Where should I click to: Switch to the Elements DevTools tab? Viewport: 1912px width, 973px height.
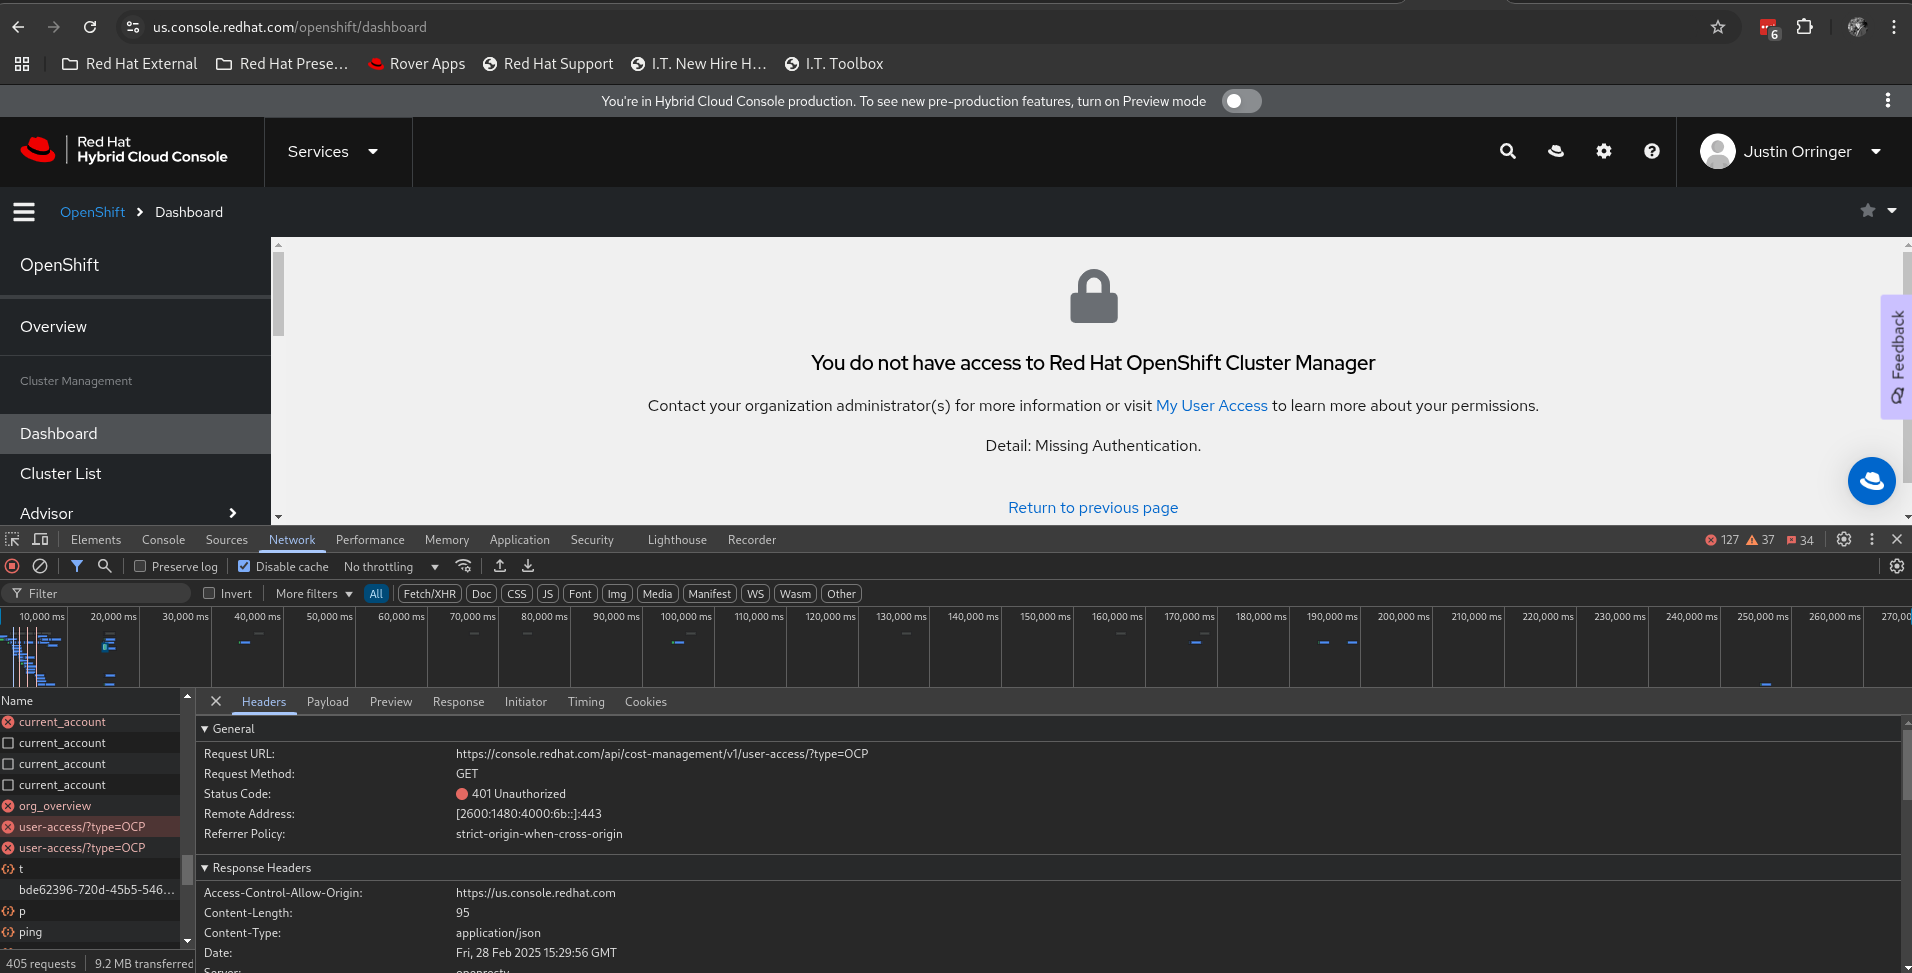(x=96, y=540)
